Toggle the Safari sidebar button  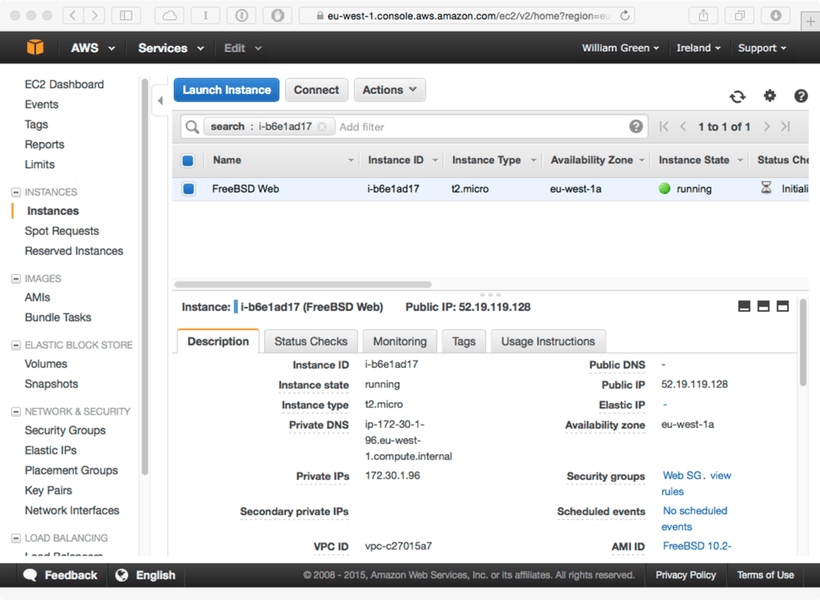click(x=126, y=16)
